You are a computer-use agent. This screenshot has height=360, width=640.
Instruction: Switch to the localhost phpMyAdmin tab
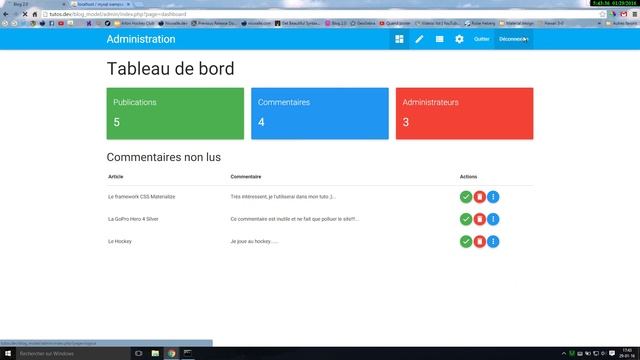click(101, 4)
